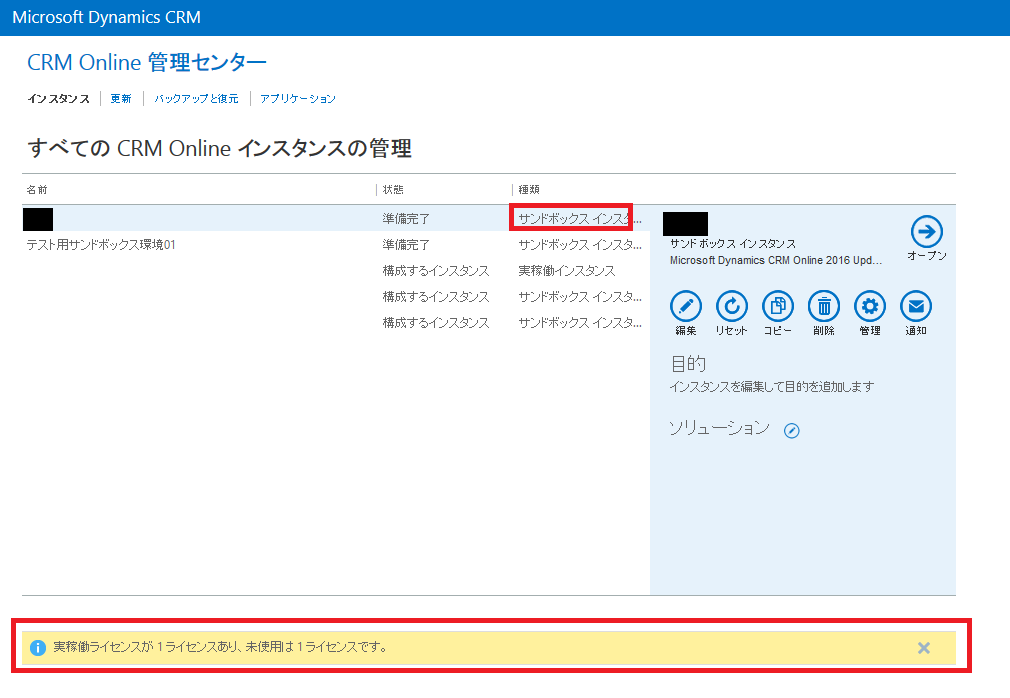The image size is (1010, 698).
Task: Click the info icon in yellow banner
Action: (38, 648)
